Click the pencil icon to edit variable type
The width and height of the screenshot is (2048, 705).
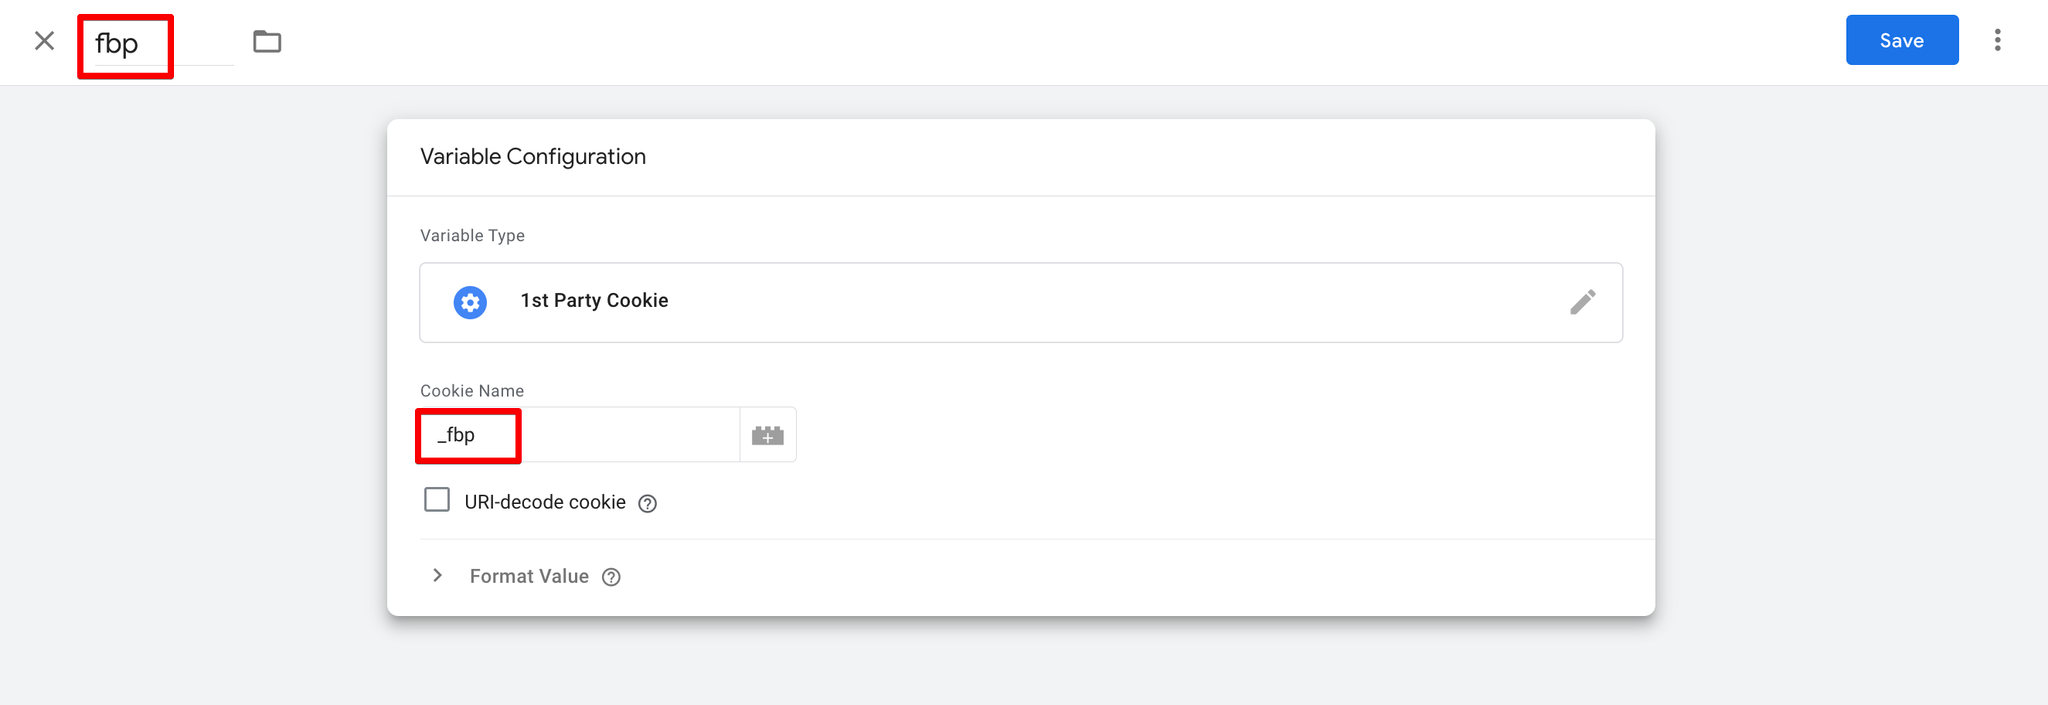[1582, 302]
